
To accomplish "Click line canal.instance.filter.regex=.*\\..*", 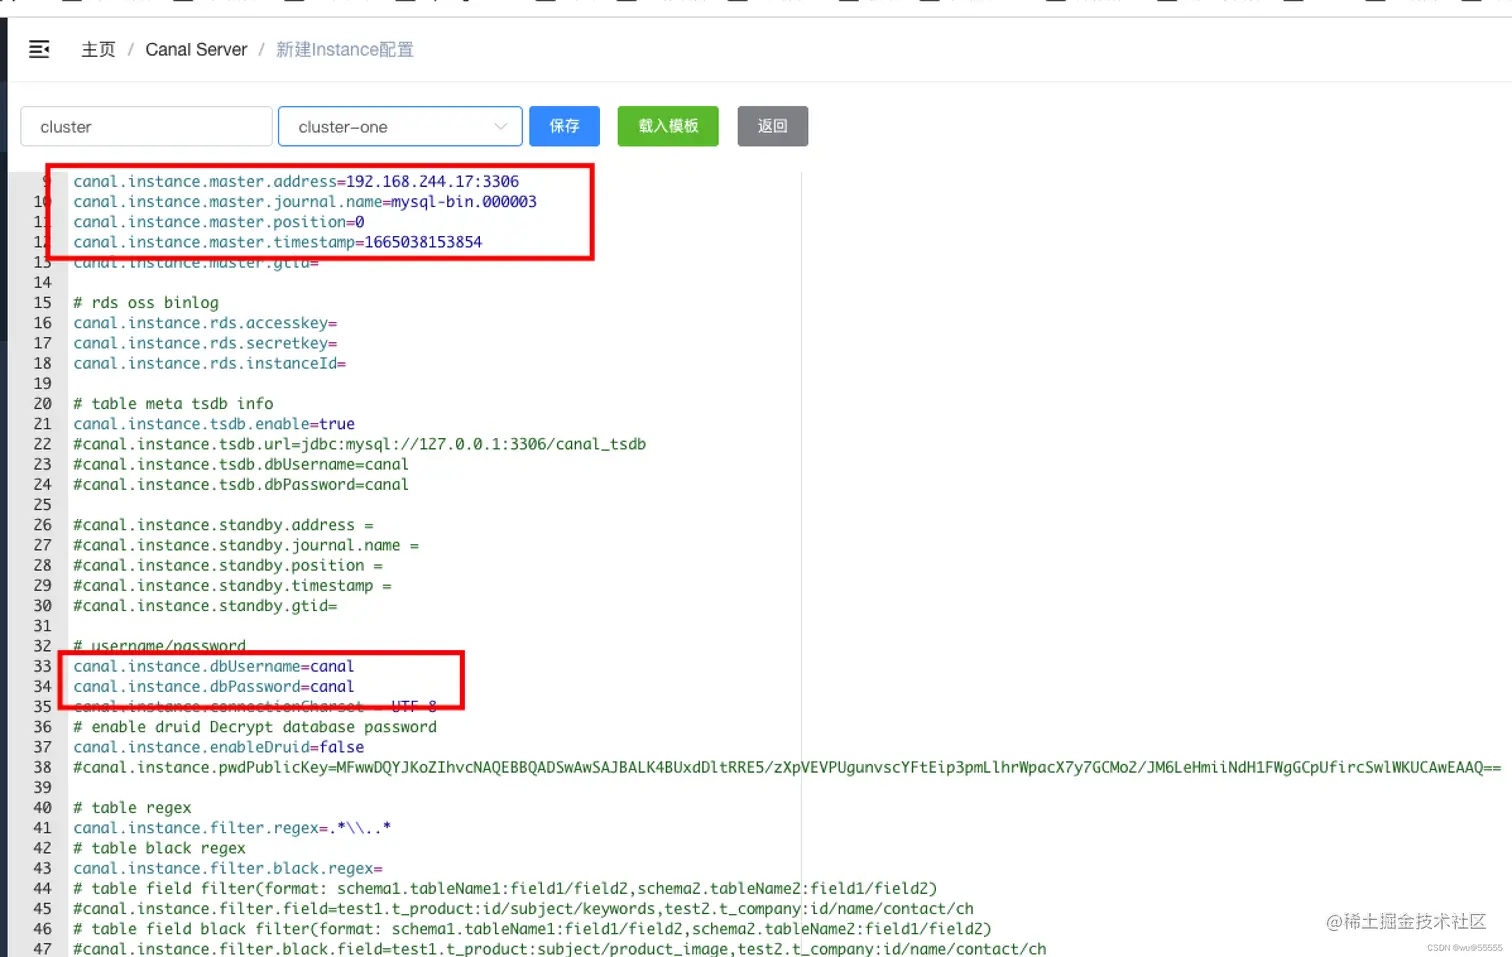I will tap(232, 828).
